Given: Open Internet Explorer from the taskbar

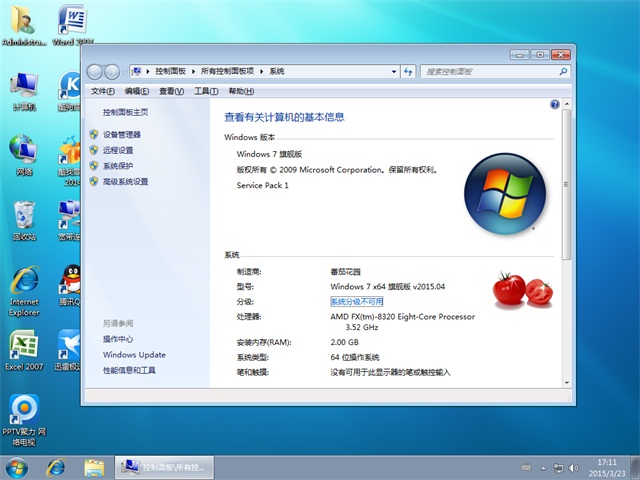Looking at the screenshot, I should 56,467.
